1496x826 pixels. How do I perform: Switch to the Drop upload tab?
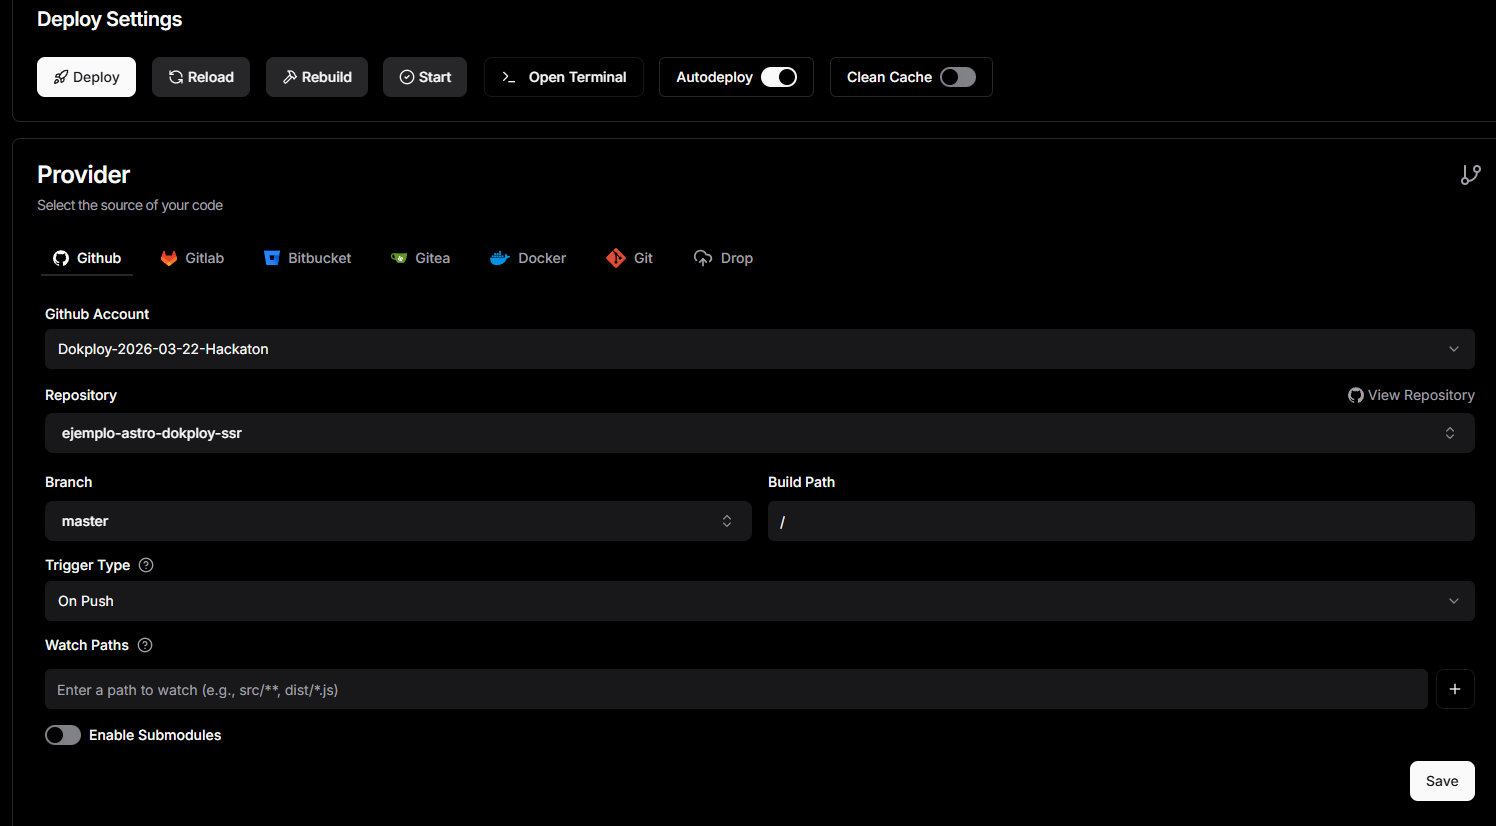coord(723,258)
